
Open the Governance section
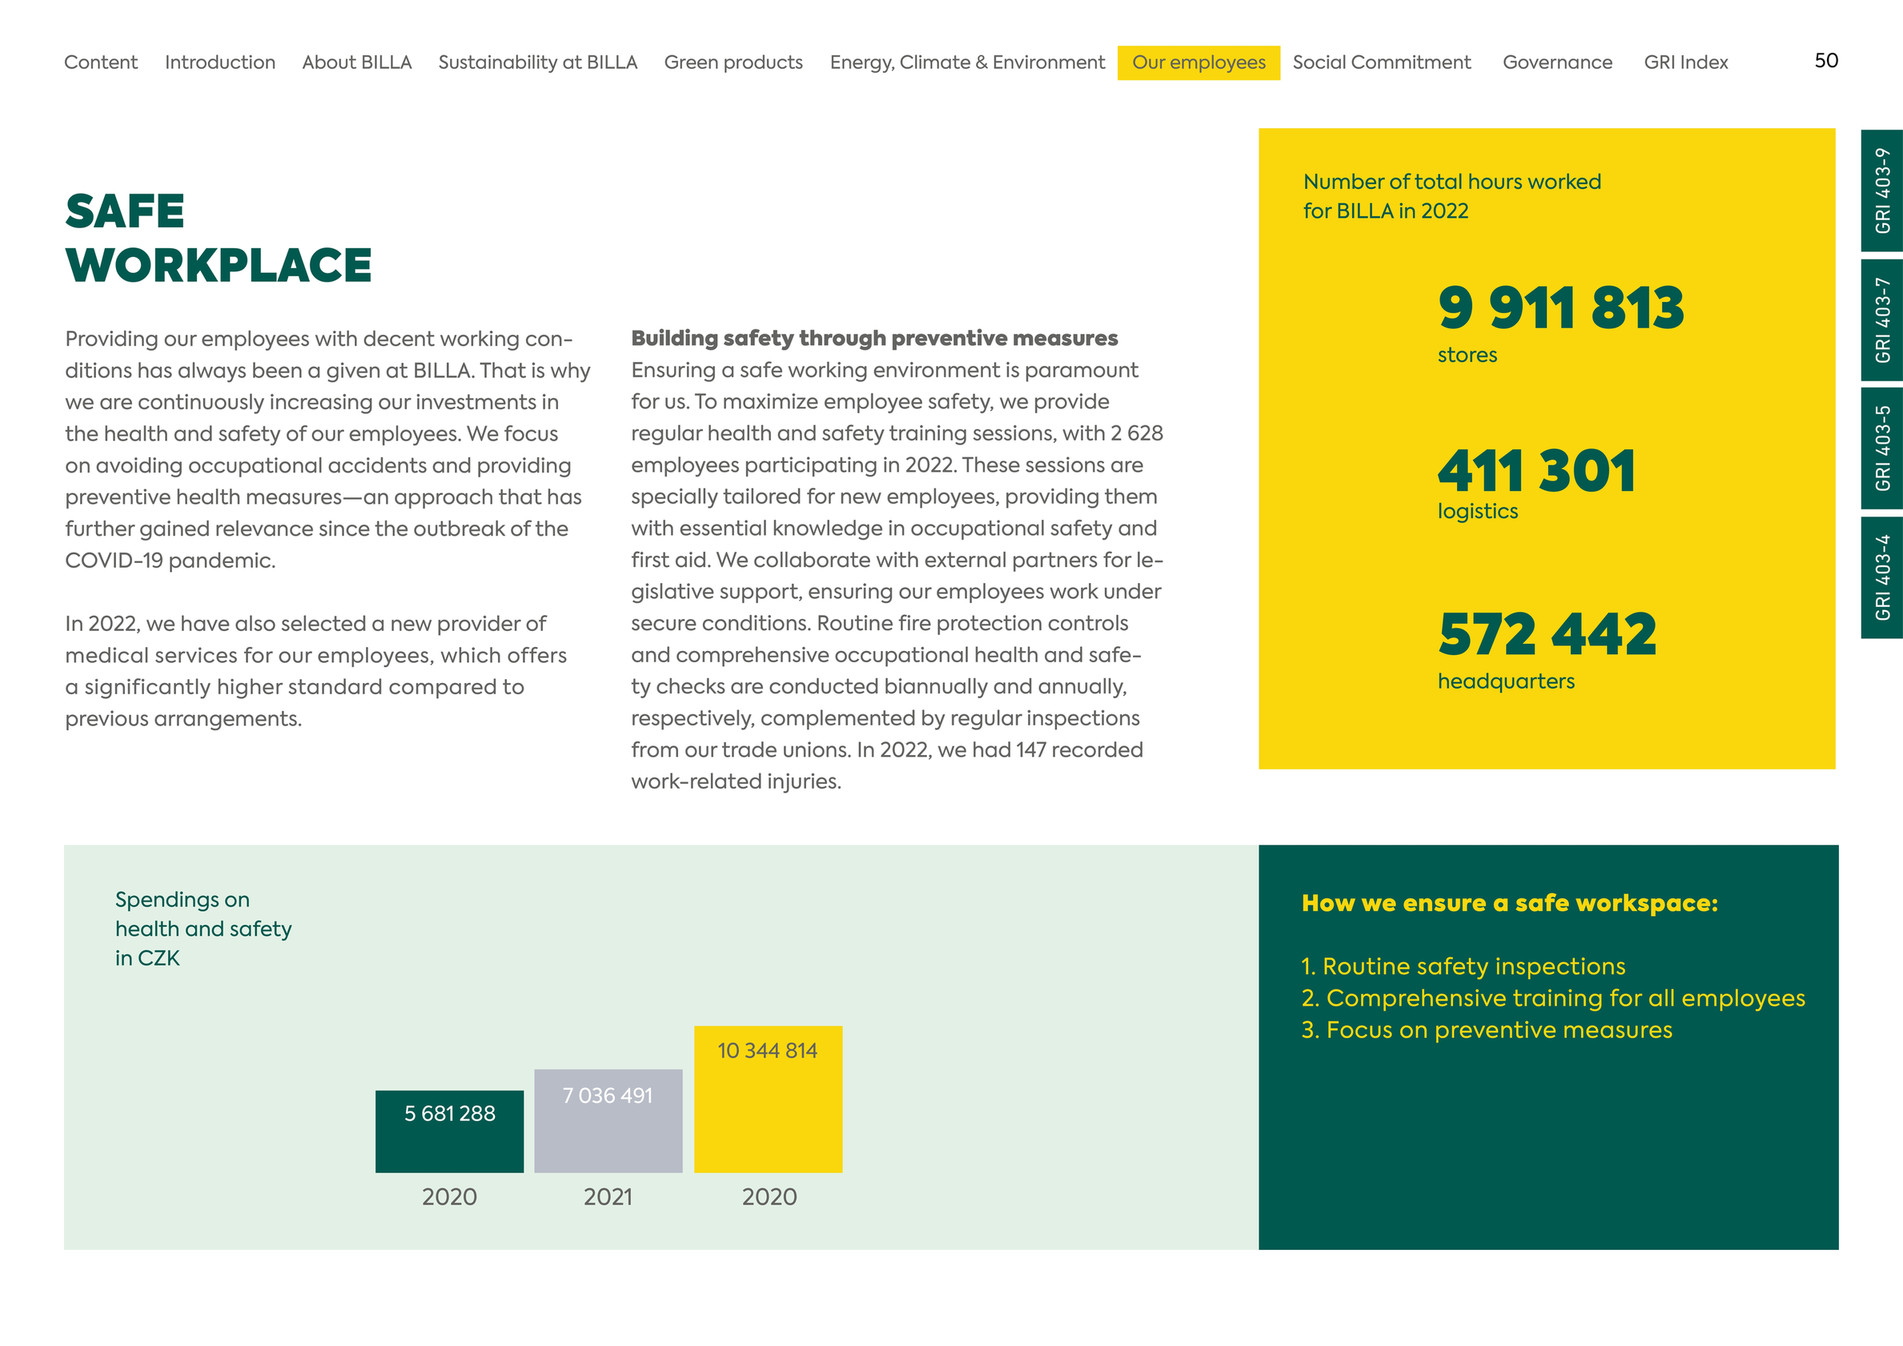(x=1558, y=62)
